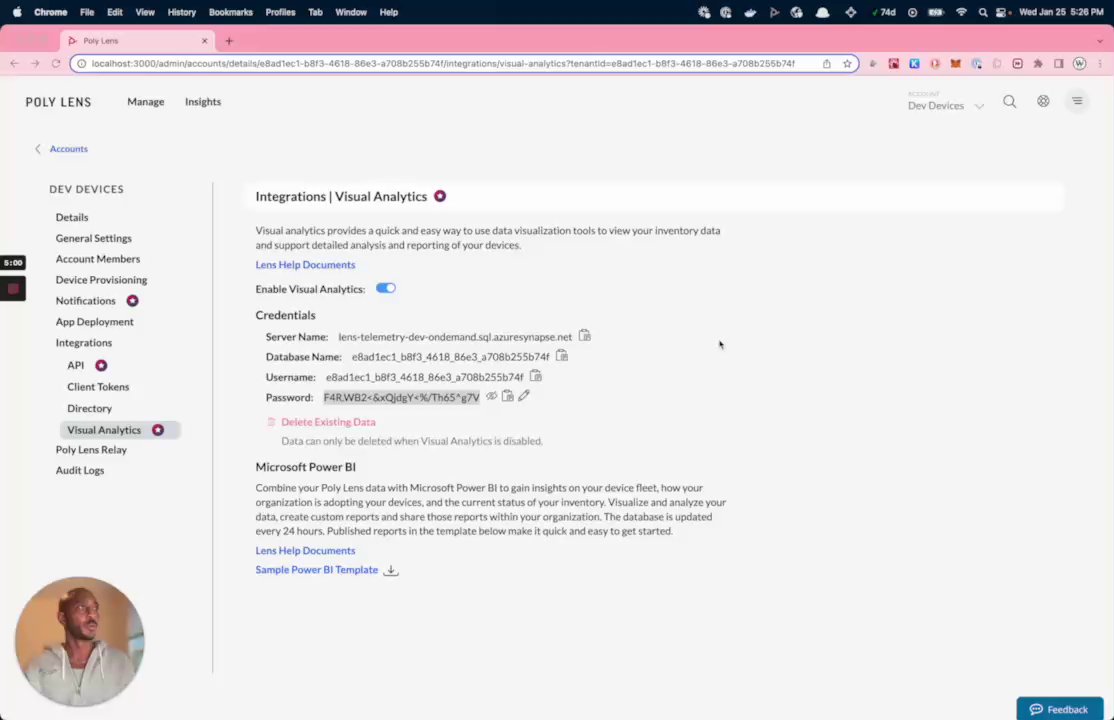Collapse the Integrations sidebar section
Screen dimensions: 1114x720
point(84,343)
